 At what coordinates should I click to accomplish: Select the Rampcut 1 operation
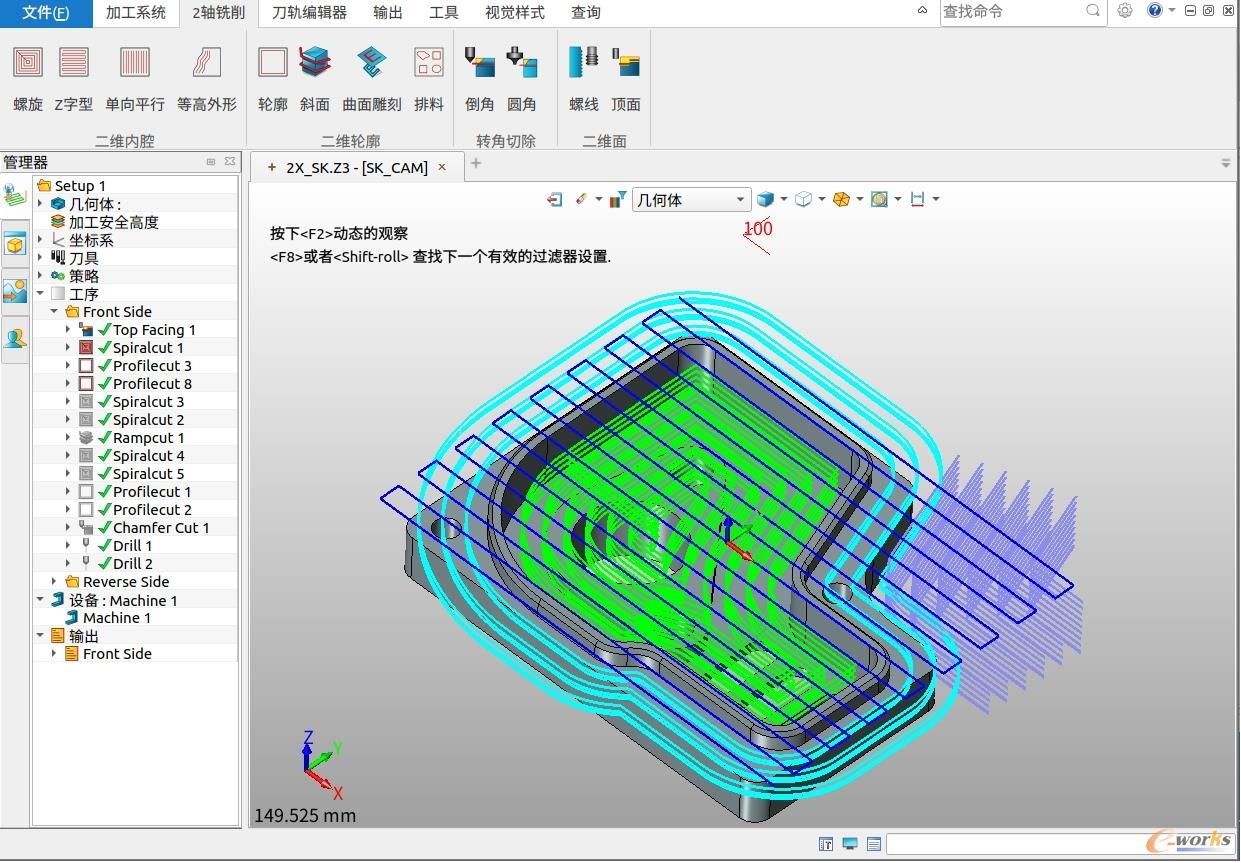point(148,438)
